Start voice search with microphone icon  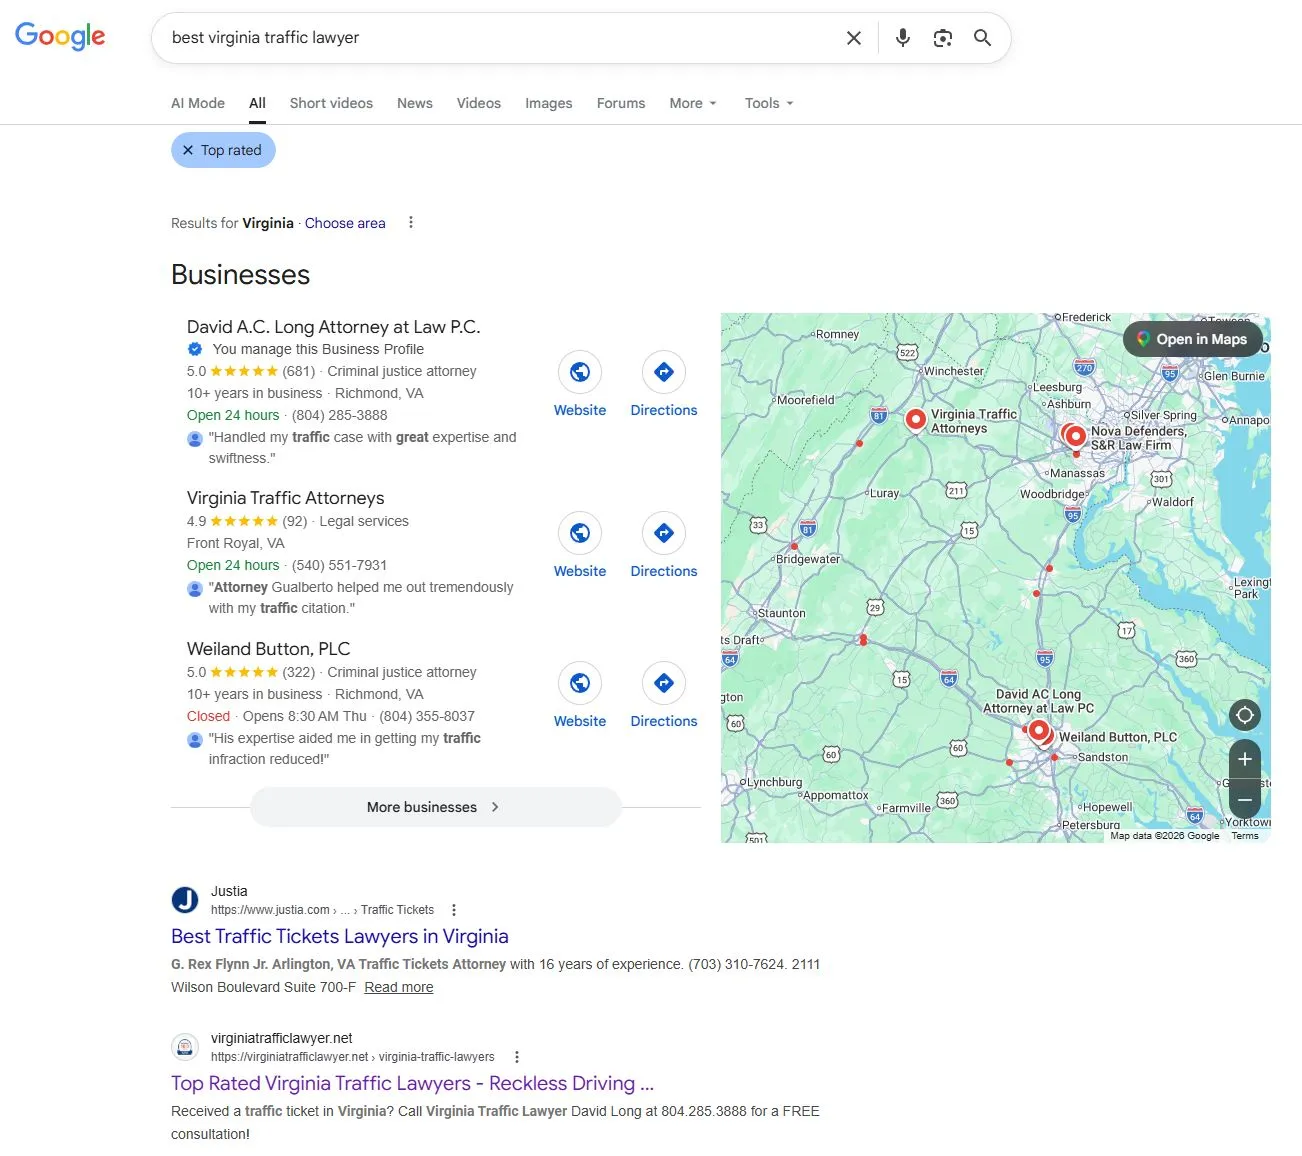click(903, 38)
